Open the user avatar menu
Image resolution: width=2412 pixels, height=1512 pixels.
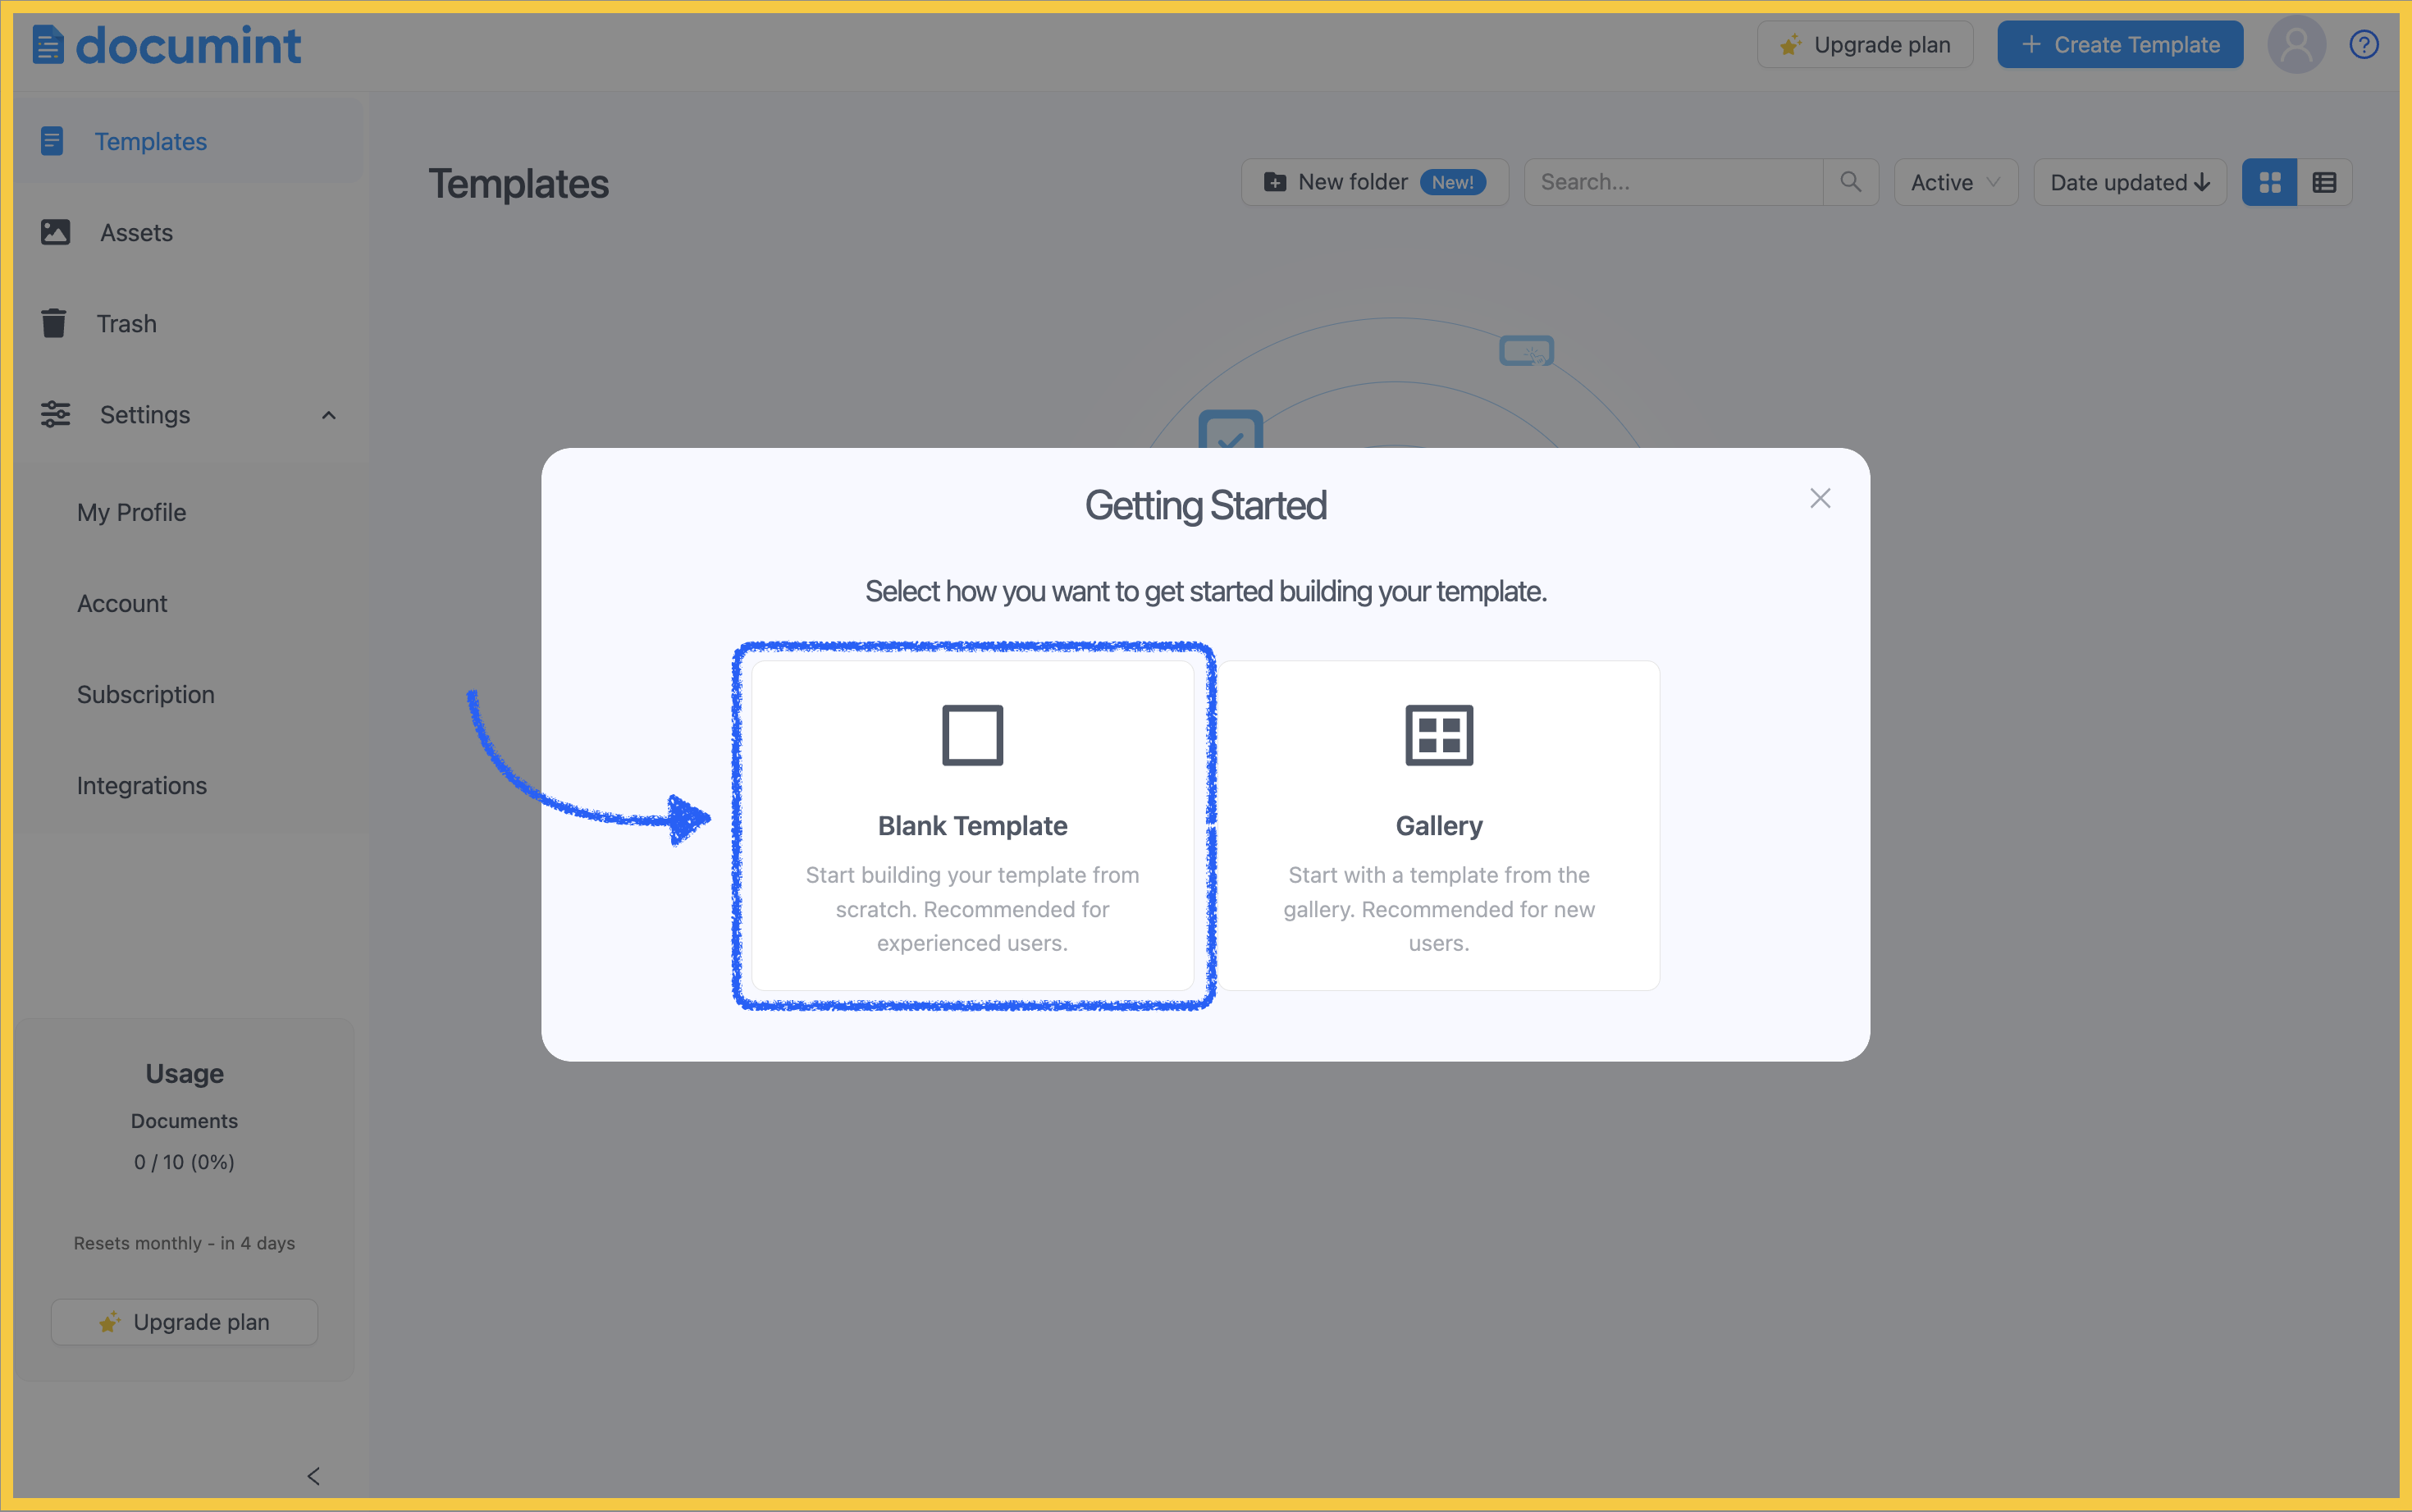pyautogui.click(x=2295, y=45)
